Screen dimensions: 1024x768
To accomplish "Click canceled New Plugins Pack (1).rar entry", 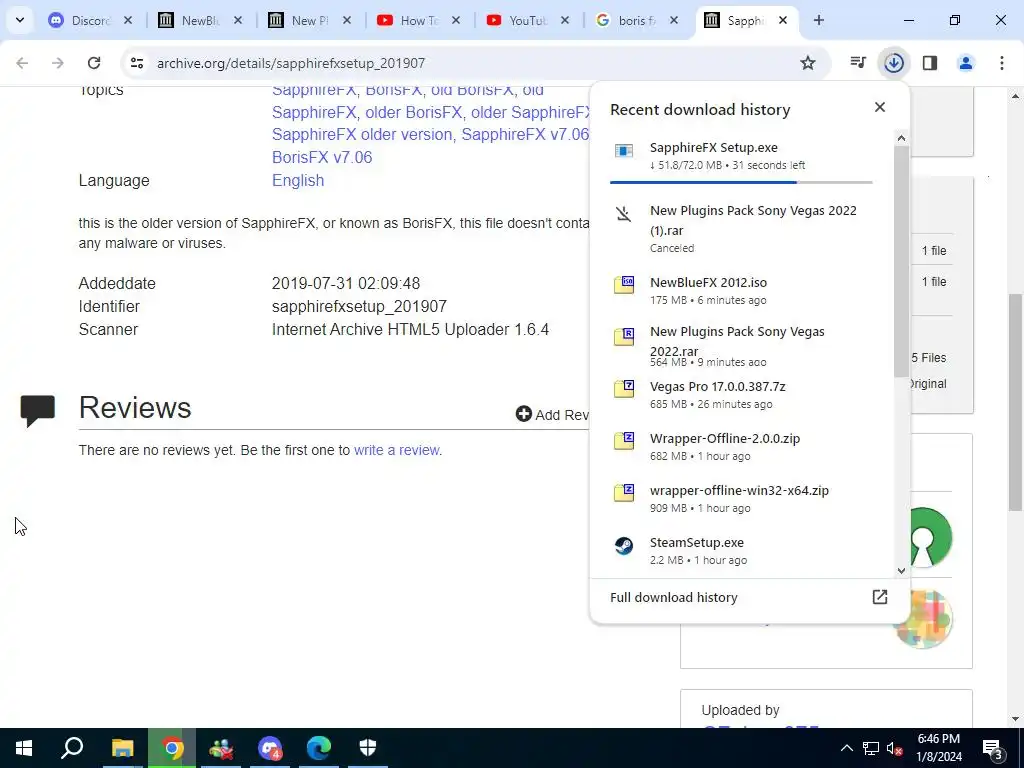I will point(741,229).
